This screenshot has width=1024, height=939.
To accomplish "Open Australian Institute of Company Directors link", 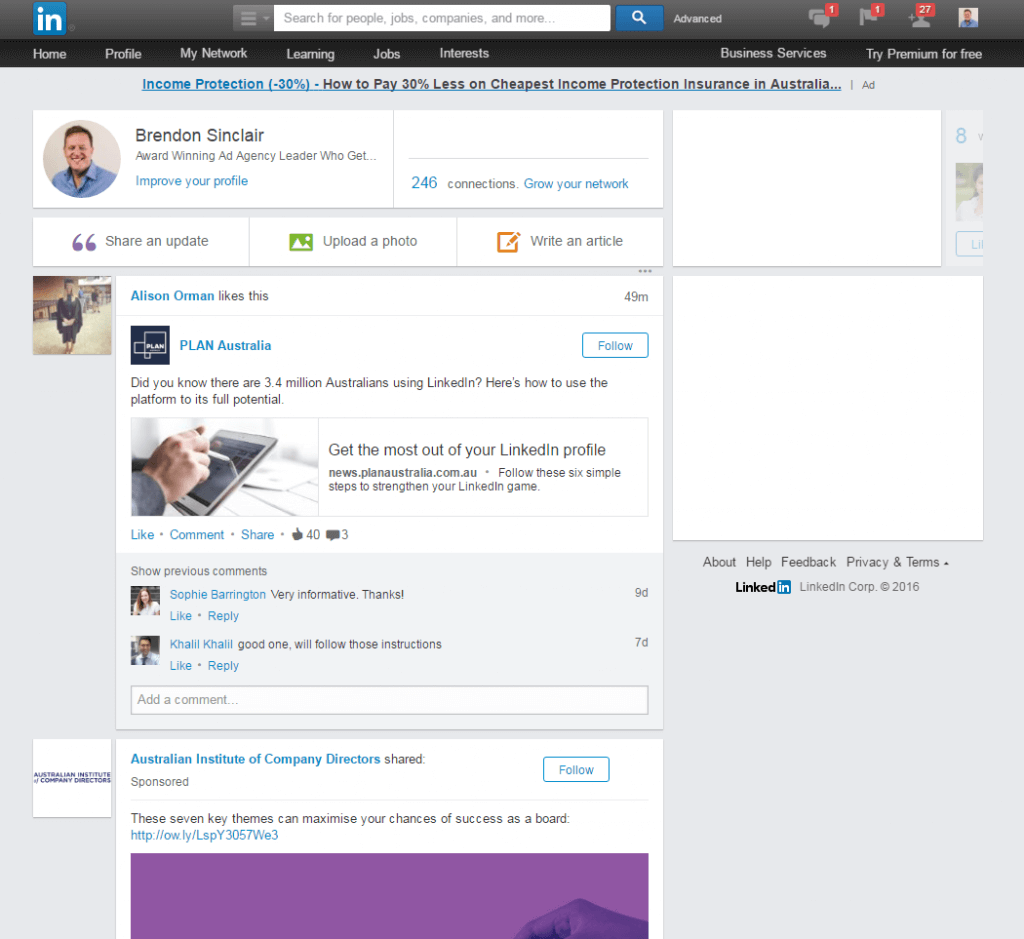I will [x=255, y=759].
